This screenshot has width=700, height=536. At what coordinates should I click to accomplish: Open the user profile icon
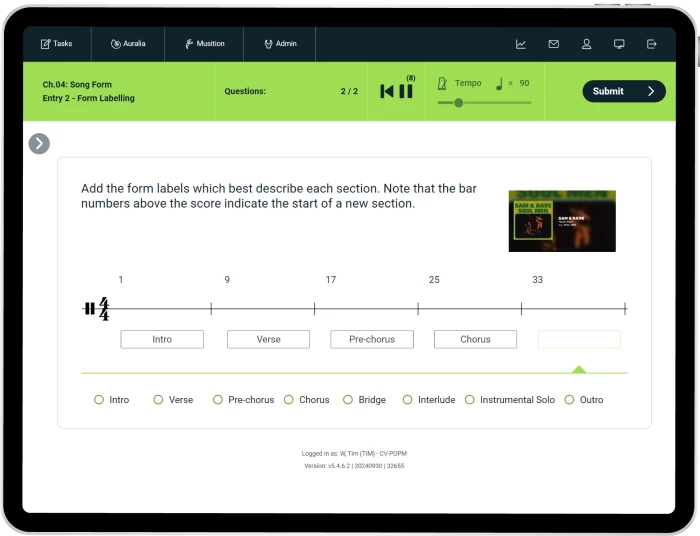(587, 44)
